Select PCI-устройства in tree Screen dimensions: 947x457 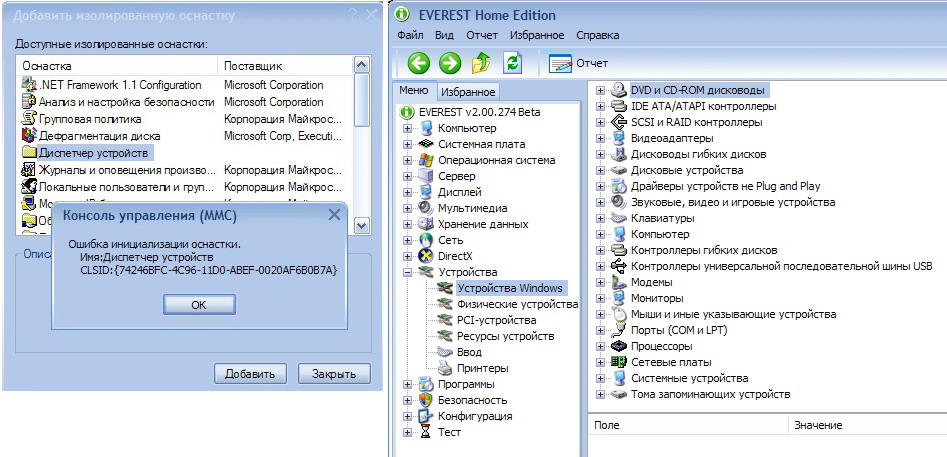pos(496,320)
